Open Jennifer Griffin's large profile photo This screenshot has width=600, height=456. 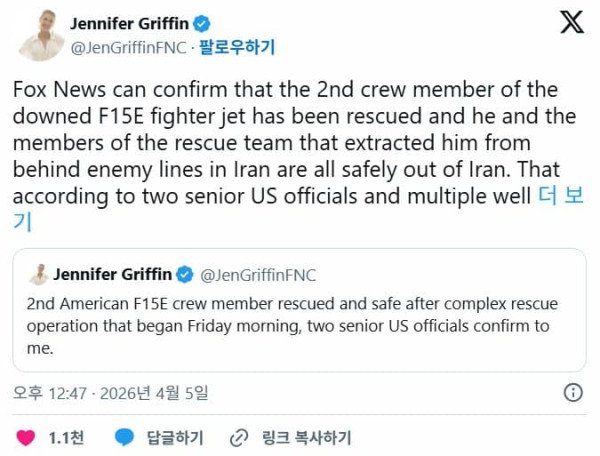point(37,35)
